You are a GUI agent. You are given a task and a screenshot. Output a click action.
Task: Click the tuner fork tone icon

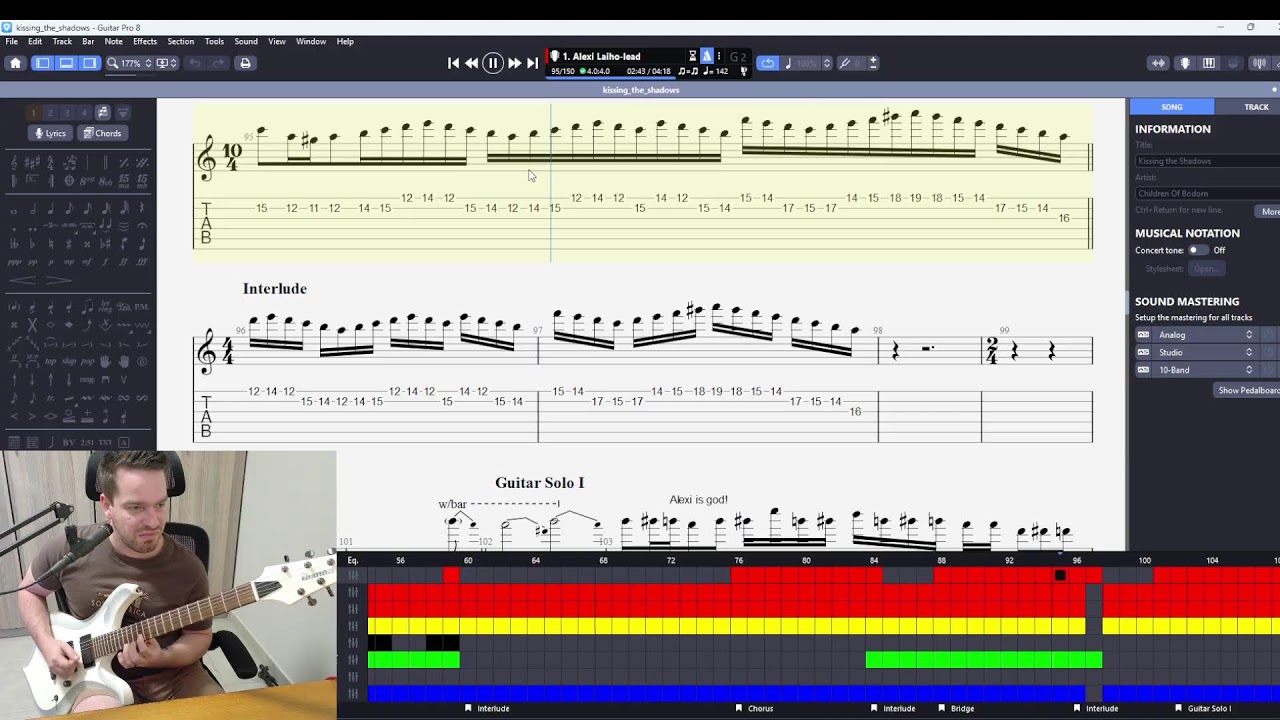point(847,63)
